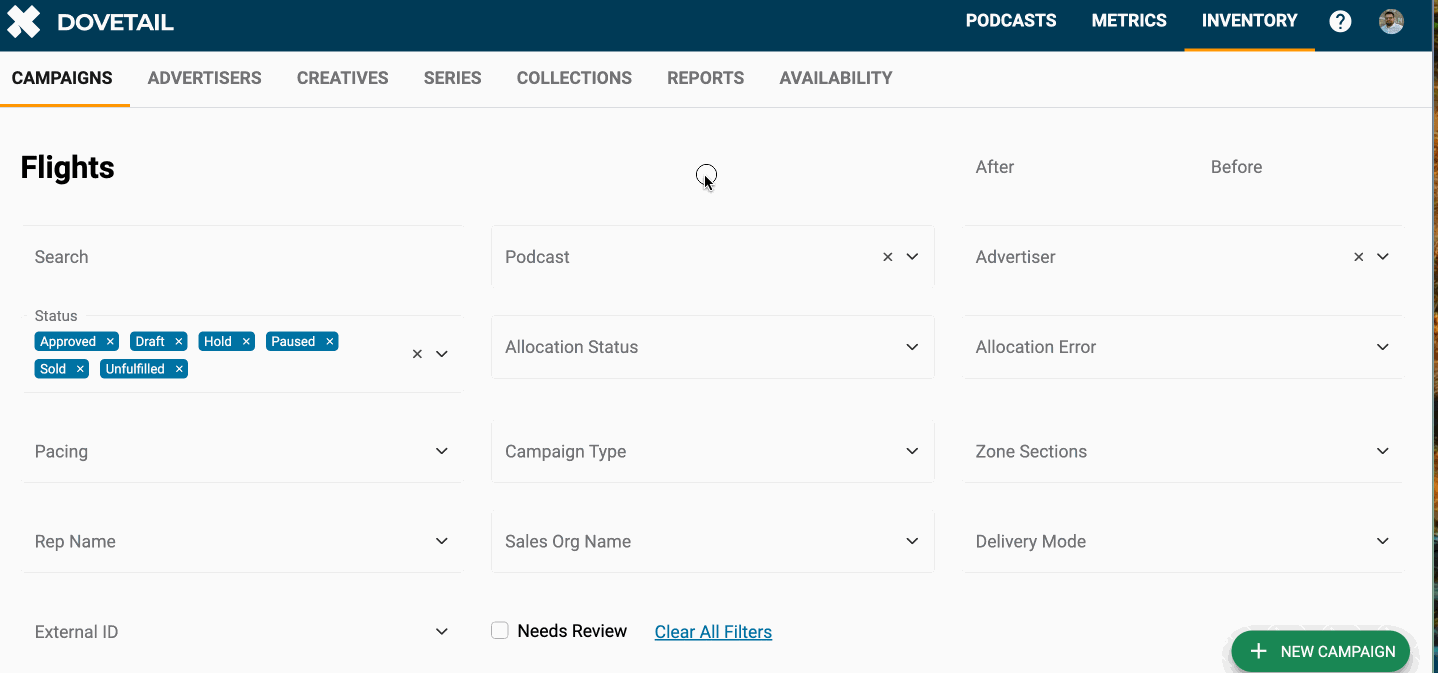Expand the Podcast dropdown arrow
Viewport: 1438px width, 673px height.
[912, 257]
